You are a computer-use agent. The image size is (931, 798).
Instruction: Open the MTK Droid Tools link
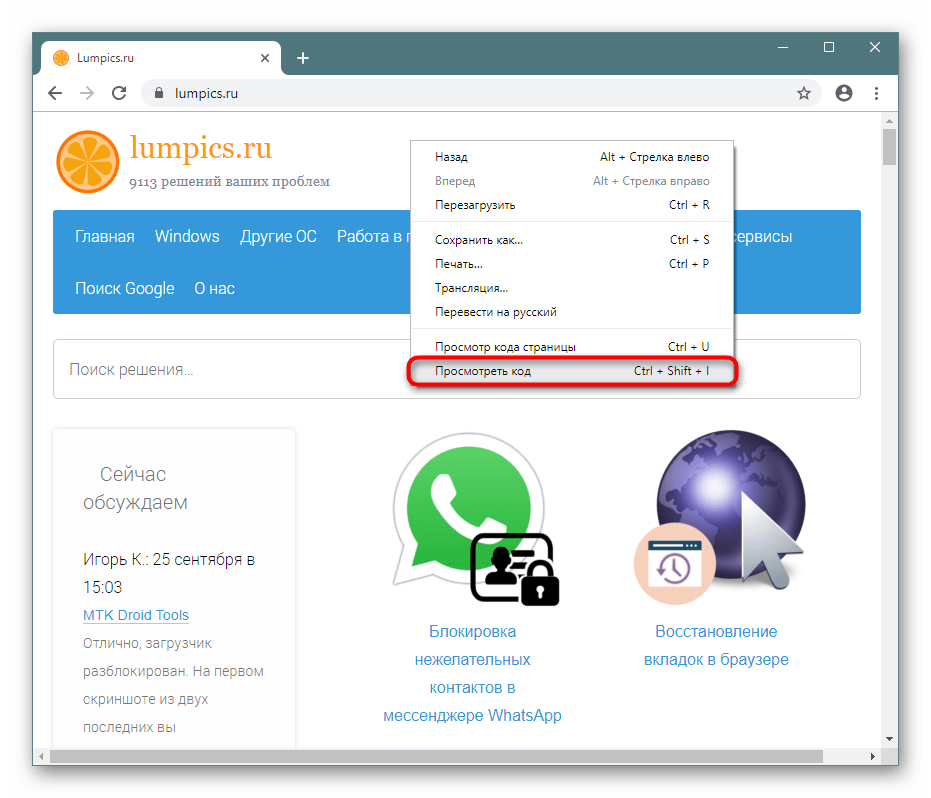[x=136, y=615]
